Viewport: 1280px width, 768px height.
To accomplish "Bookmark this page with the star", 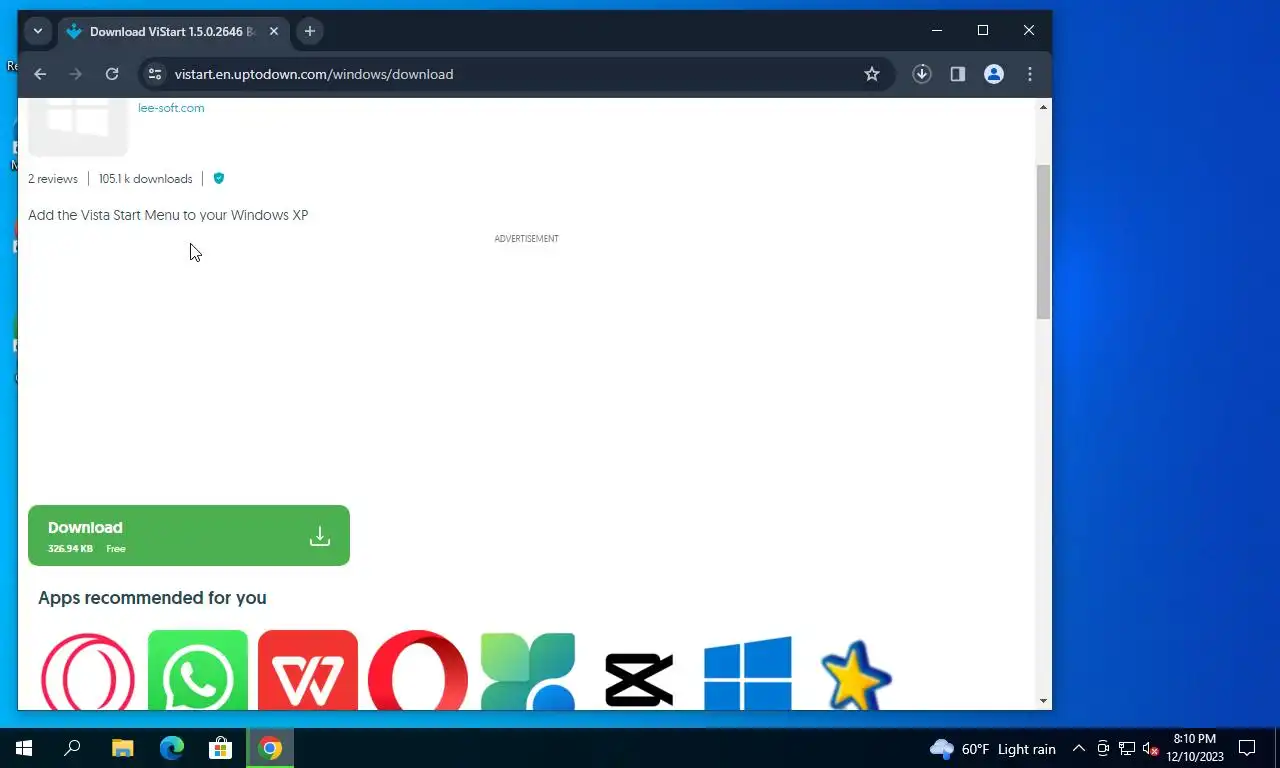I will pyautogui.click(x=872, y=74).
